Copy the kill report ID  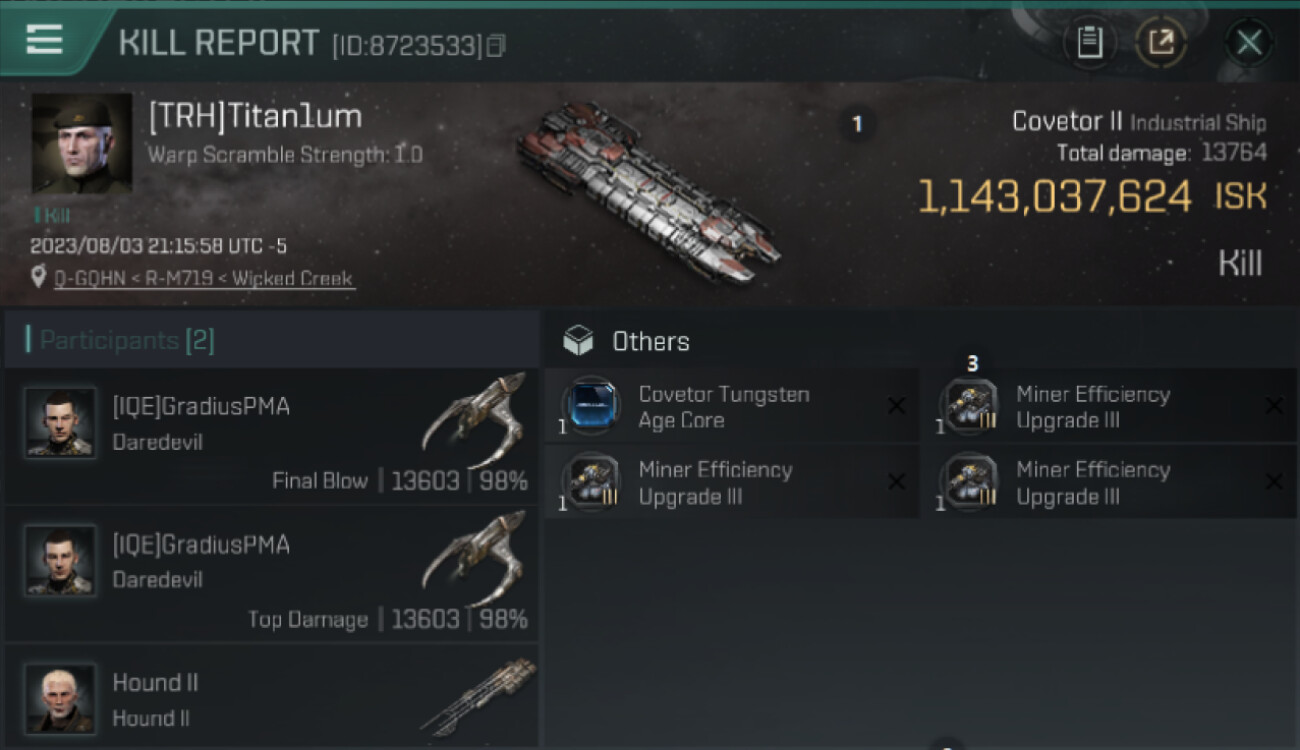pyautogui.click(x=496, y=46)
